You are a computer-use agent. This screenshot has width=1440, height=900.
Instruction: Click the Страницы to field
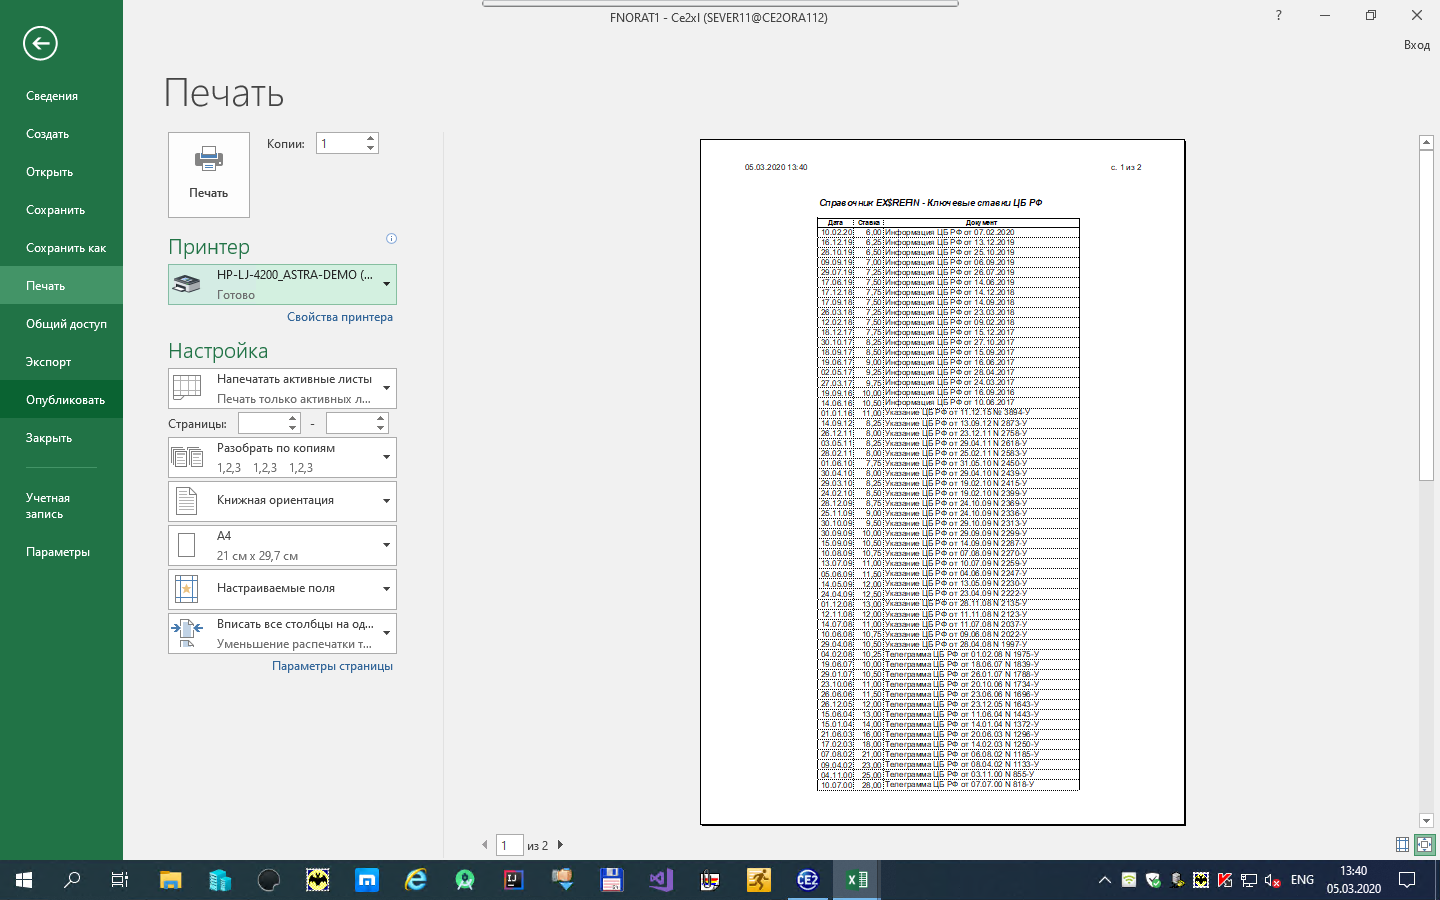(x=351, y=424)
